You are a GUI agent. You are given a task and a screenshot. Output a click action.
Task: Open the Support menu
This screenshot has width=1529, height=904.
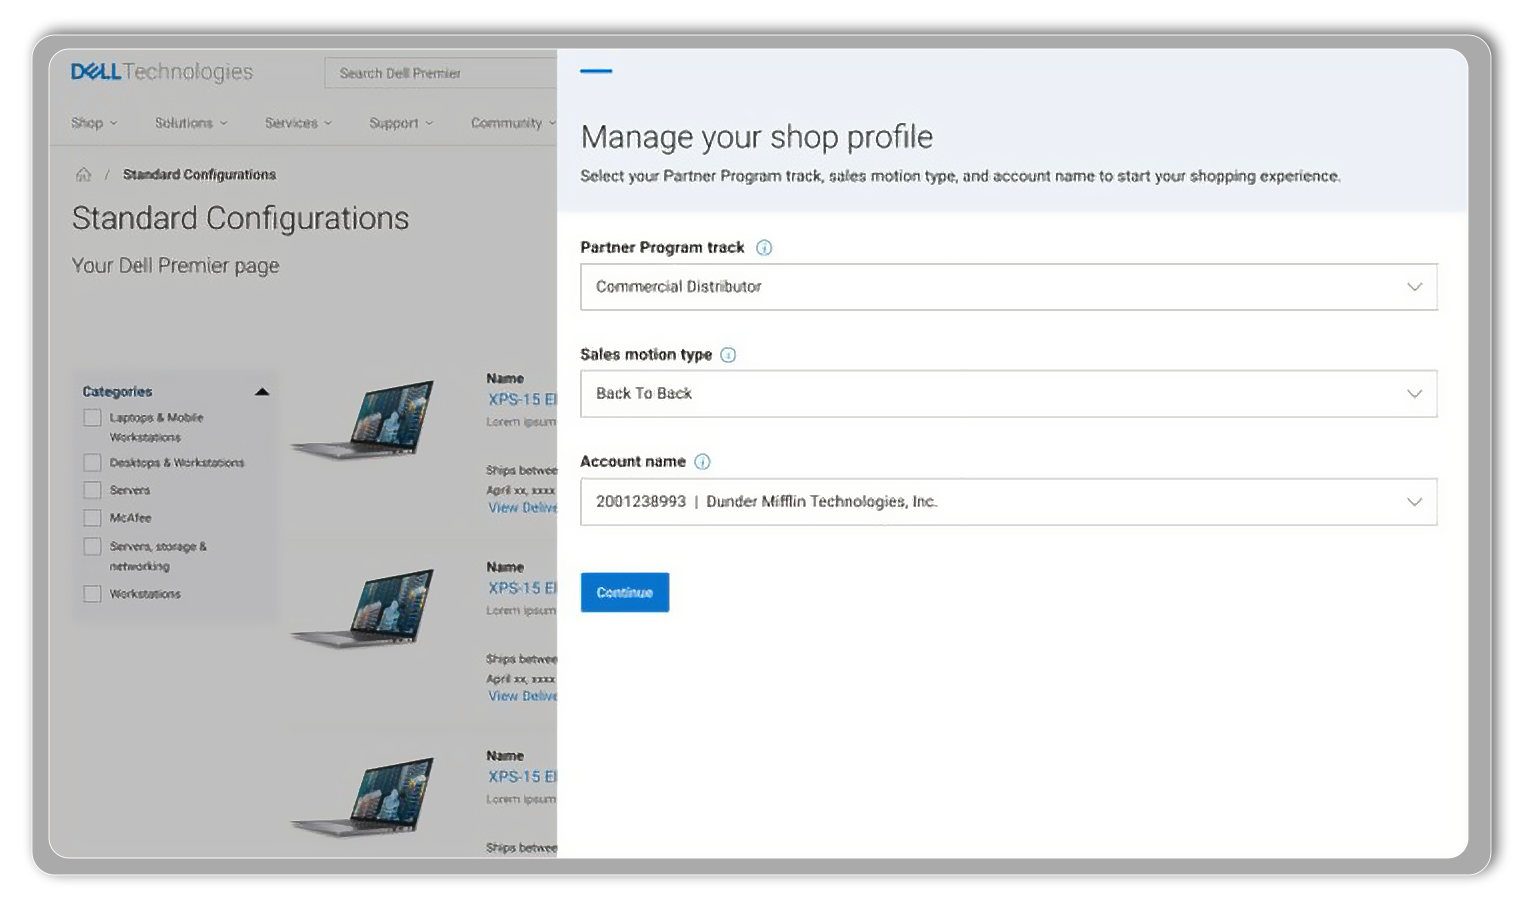click(x=400, y=123)
